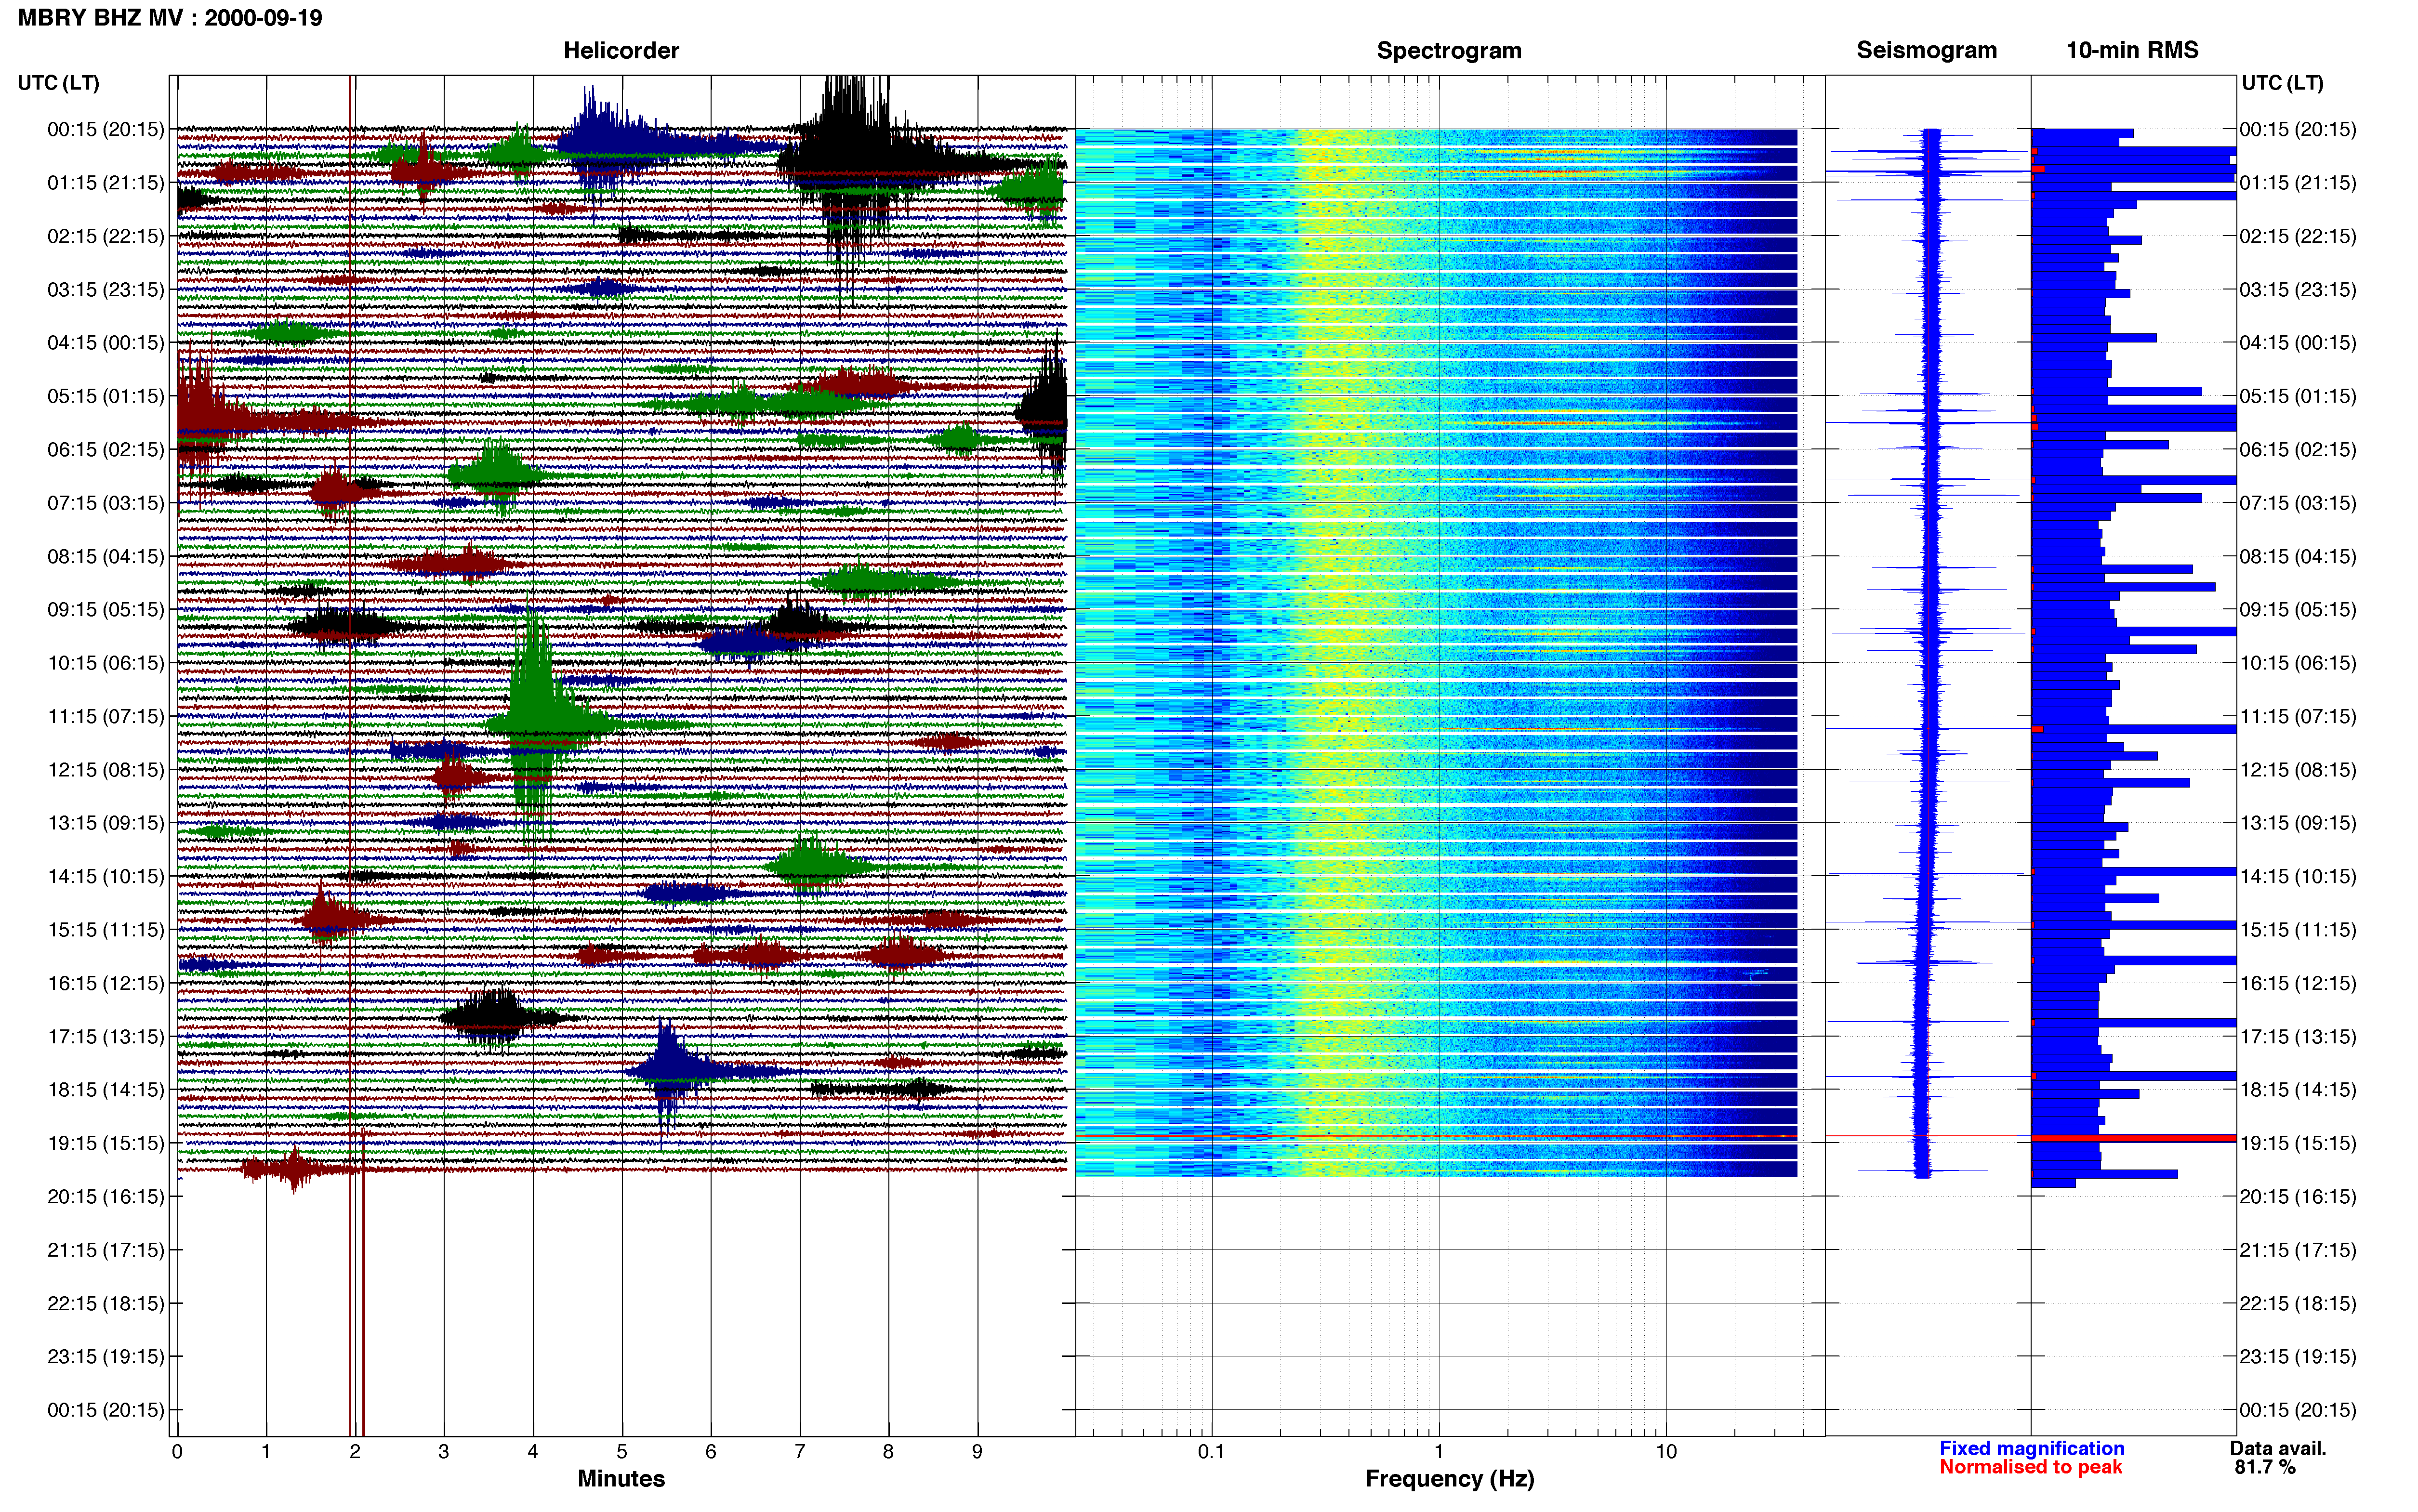Click the '81.7 %' data availability value
The height and width of the screenshot is (1512, 2418).
pos(2265,1467)
